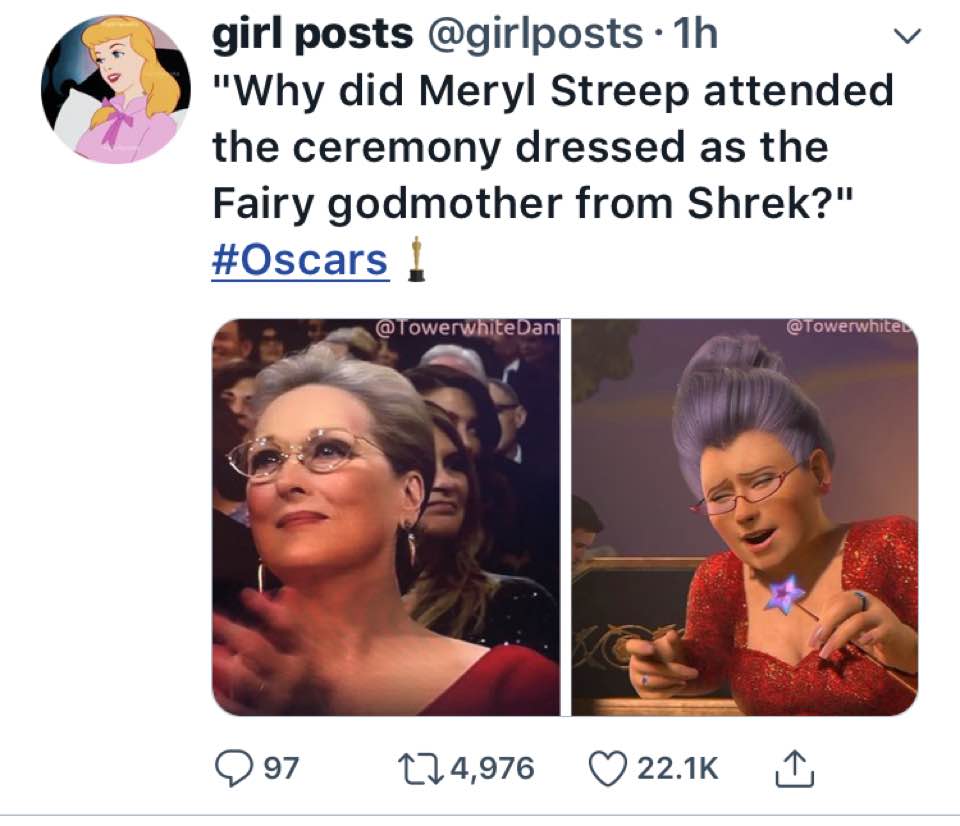This screenshot has width=960, height=826.
Task: Click the 4,976 retweets count
Action: tap(493, 768)
